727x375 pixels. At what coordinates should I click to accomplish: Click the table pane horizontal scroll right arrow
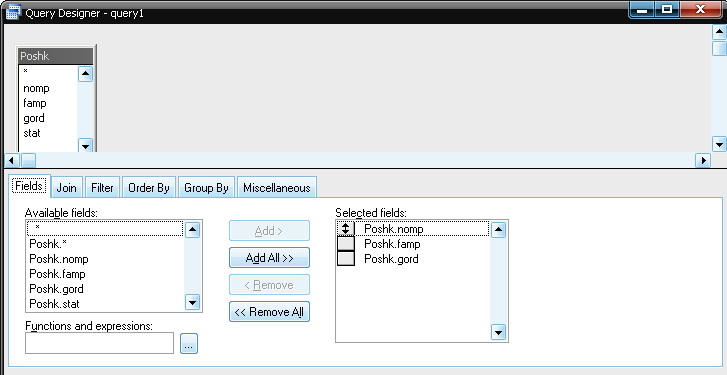click(703, 160)
